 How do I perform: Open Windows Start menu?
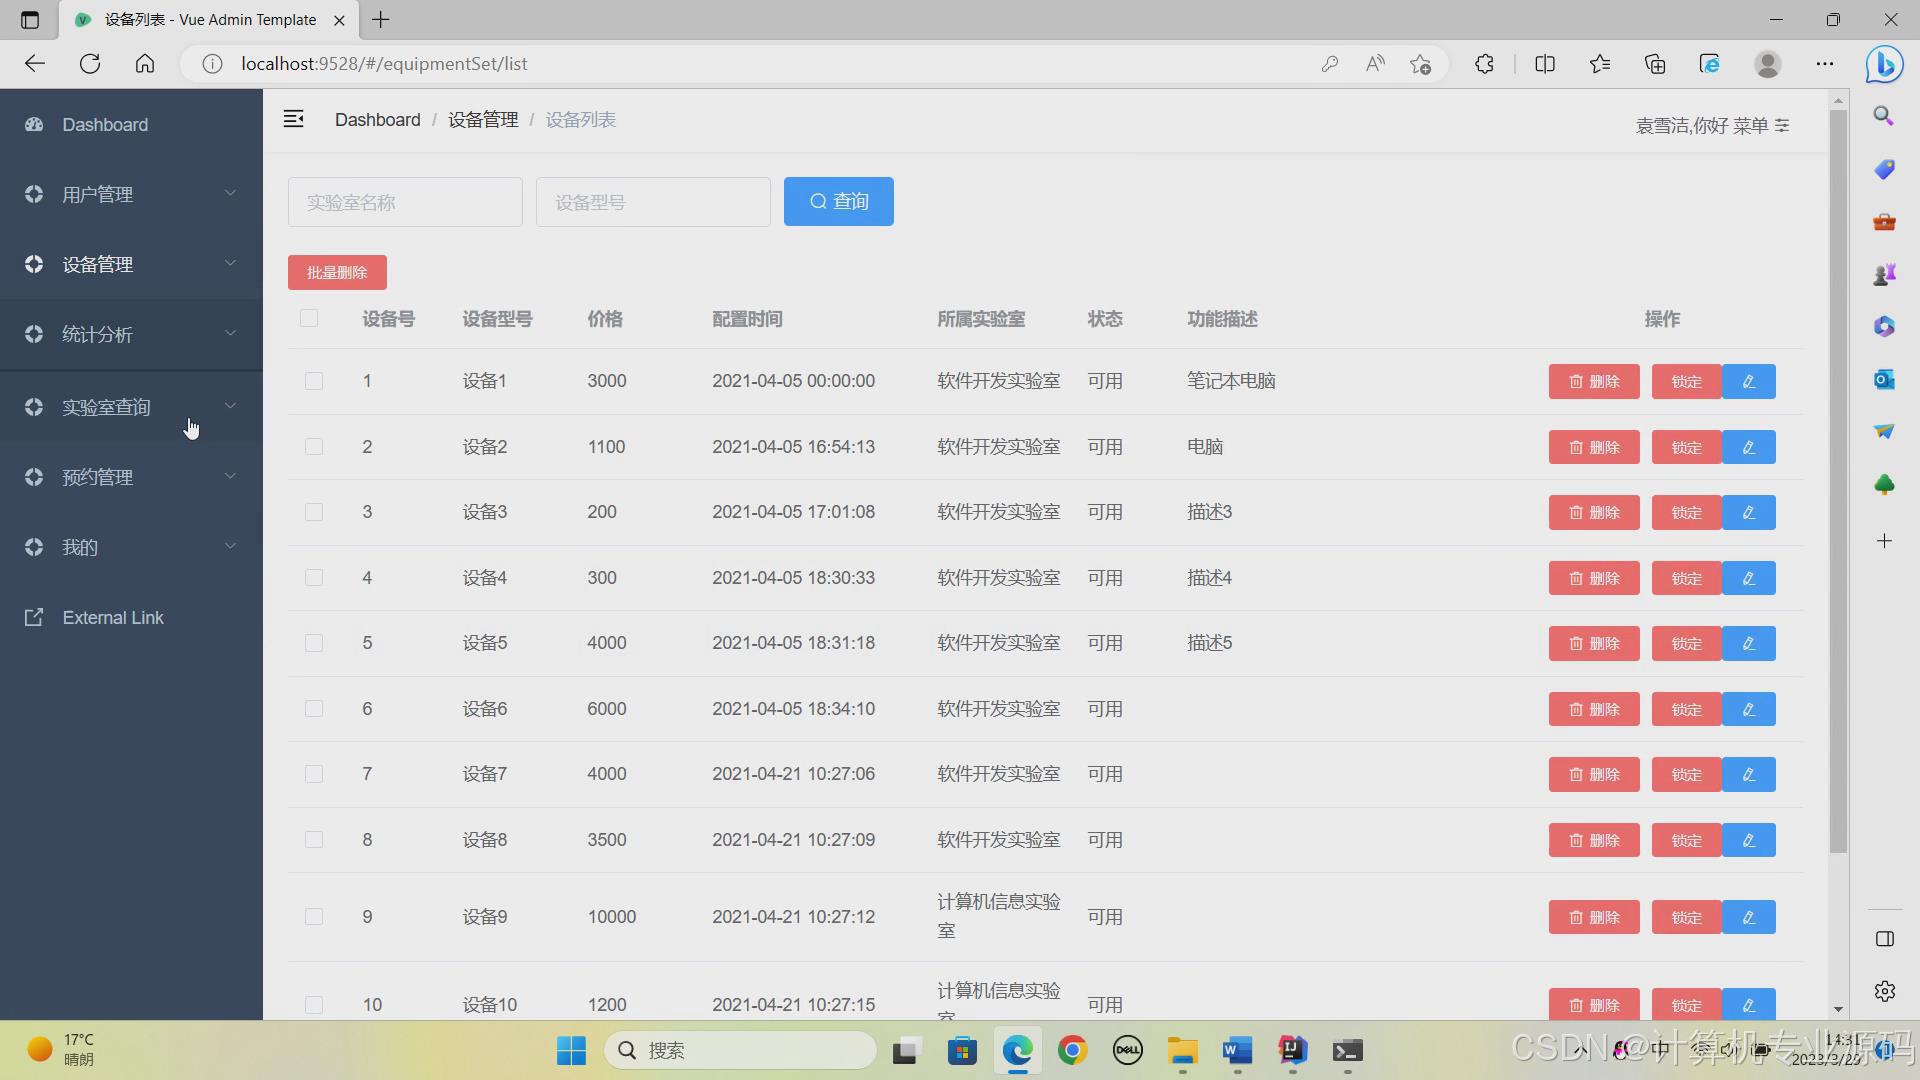pos(571,1050)
